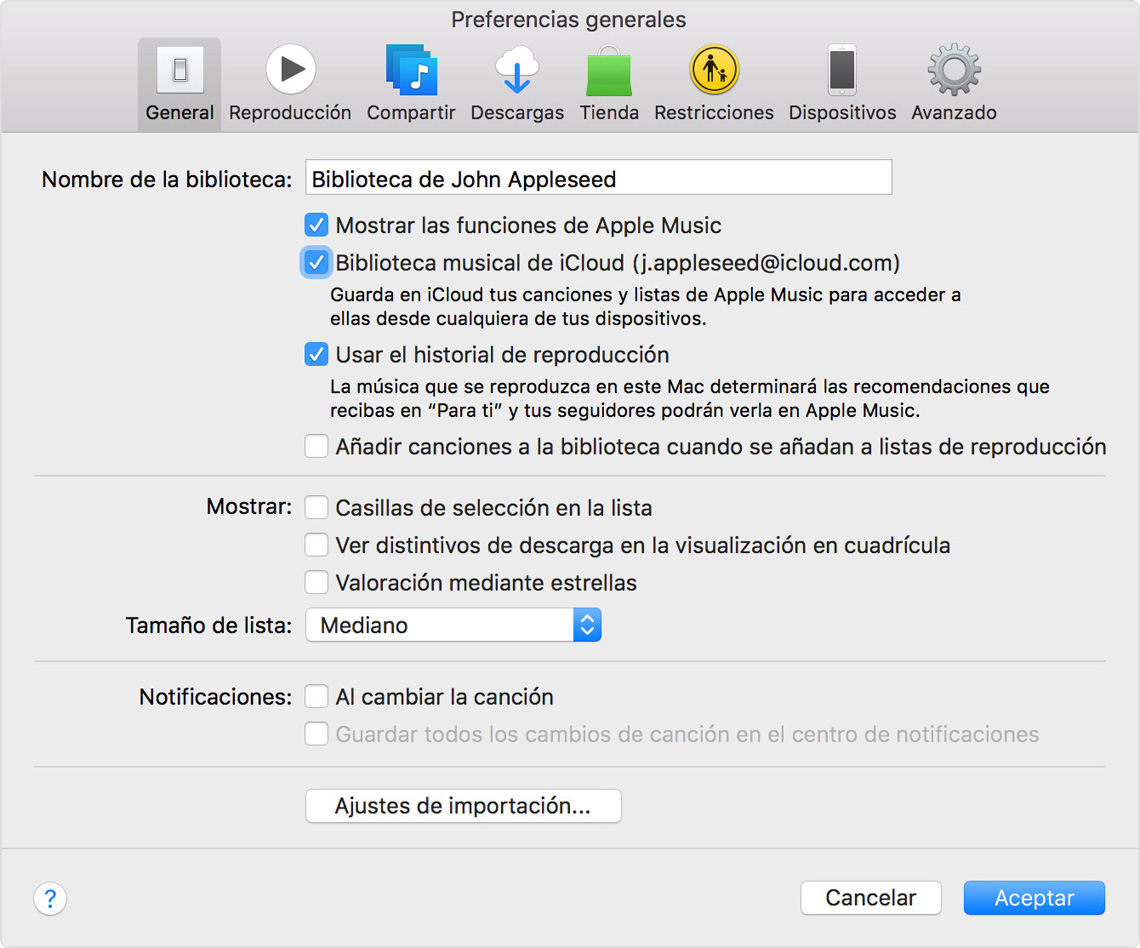The image size is (1140, 948).
Task: Confirm with the Aceptar button
Action: point(1034,899)
